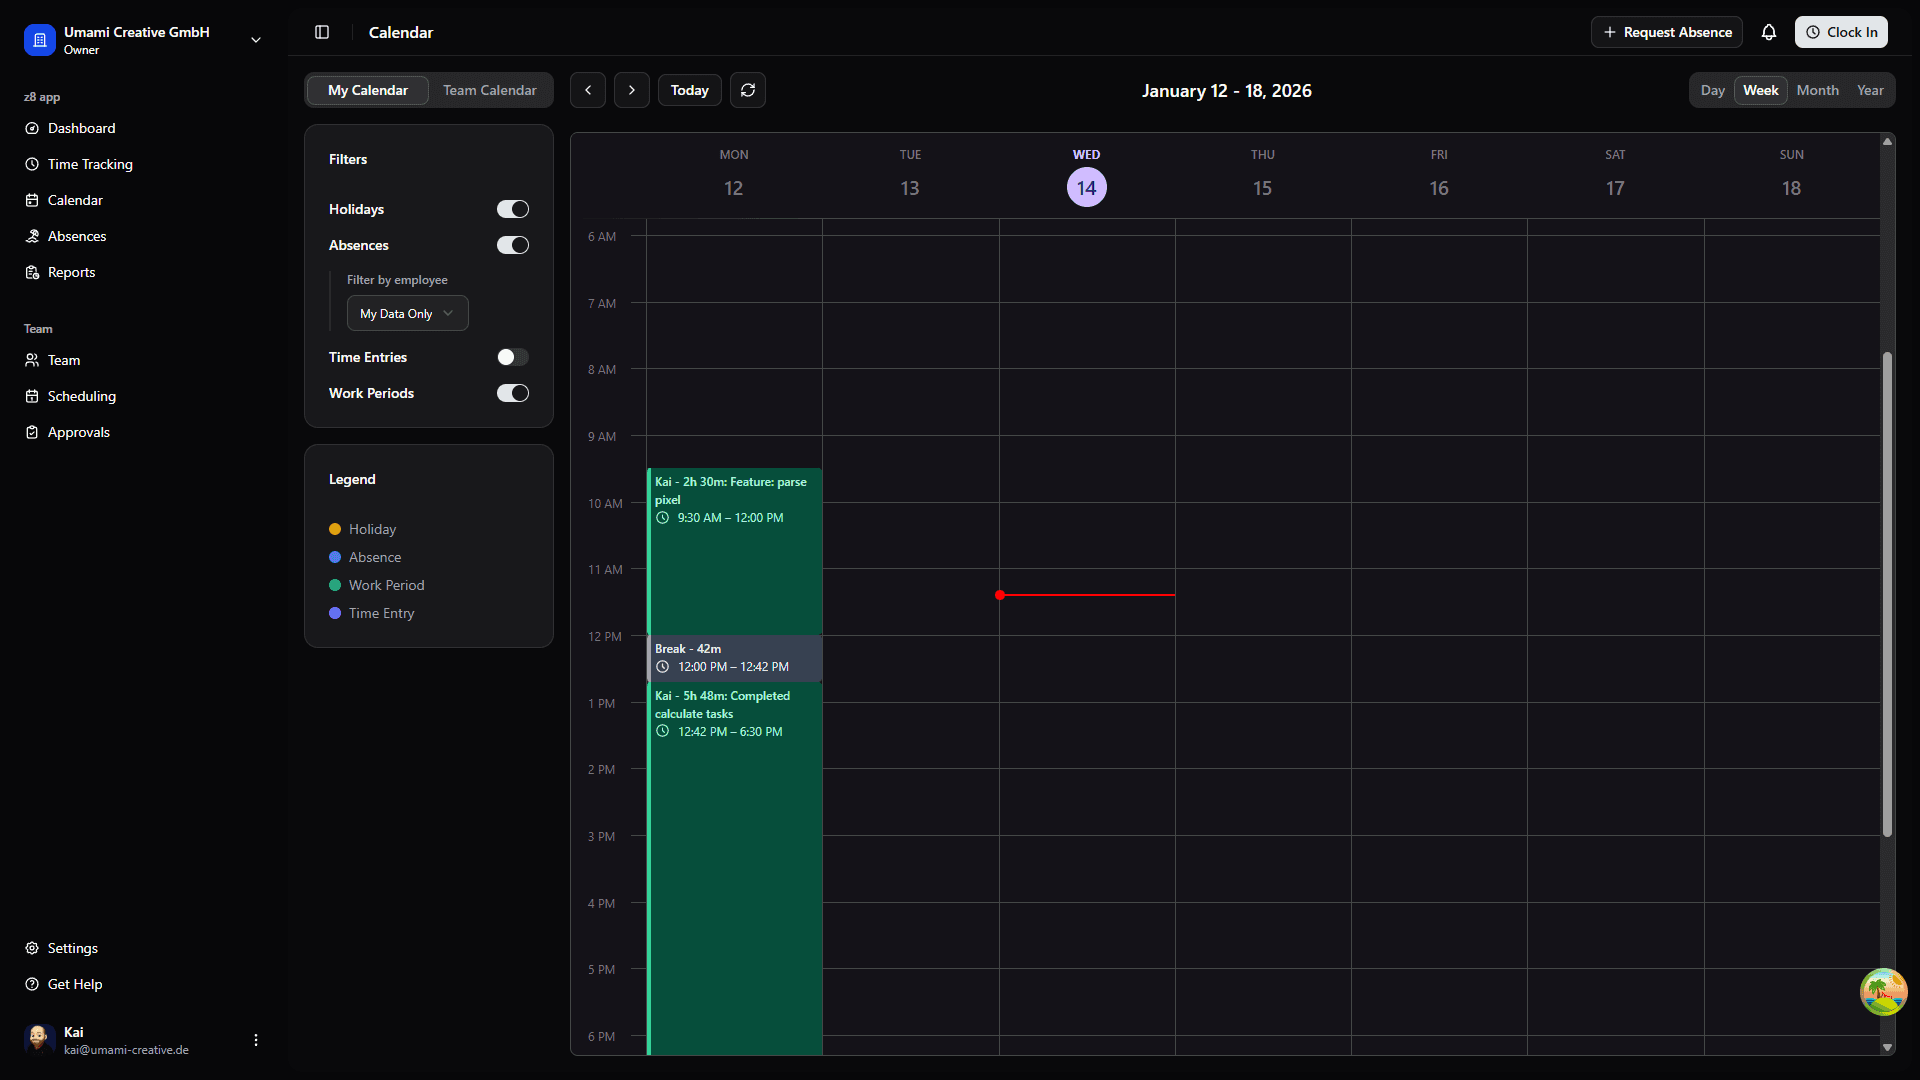Switch to the Team Calendar tab
Screen dimensions: 1920x1080
point(489,90)
